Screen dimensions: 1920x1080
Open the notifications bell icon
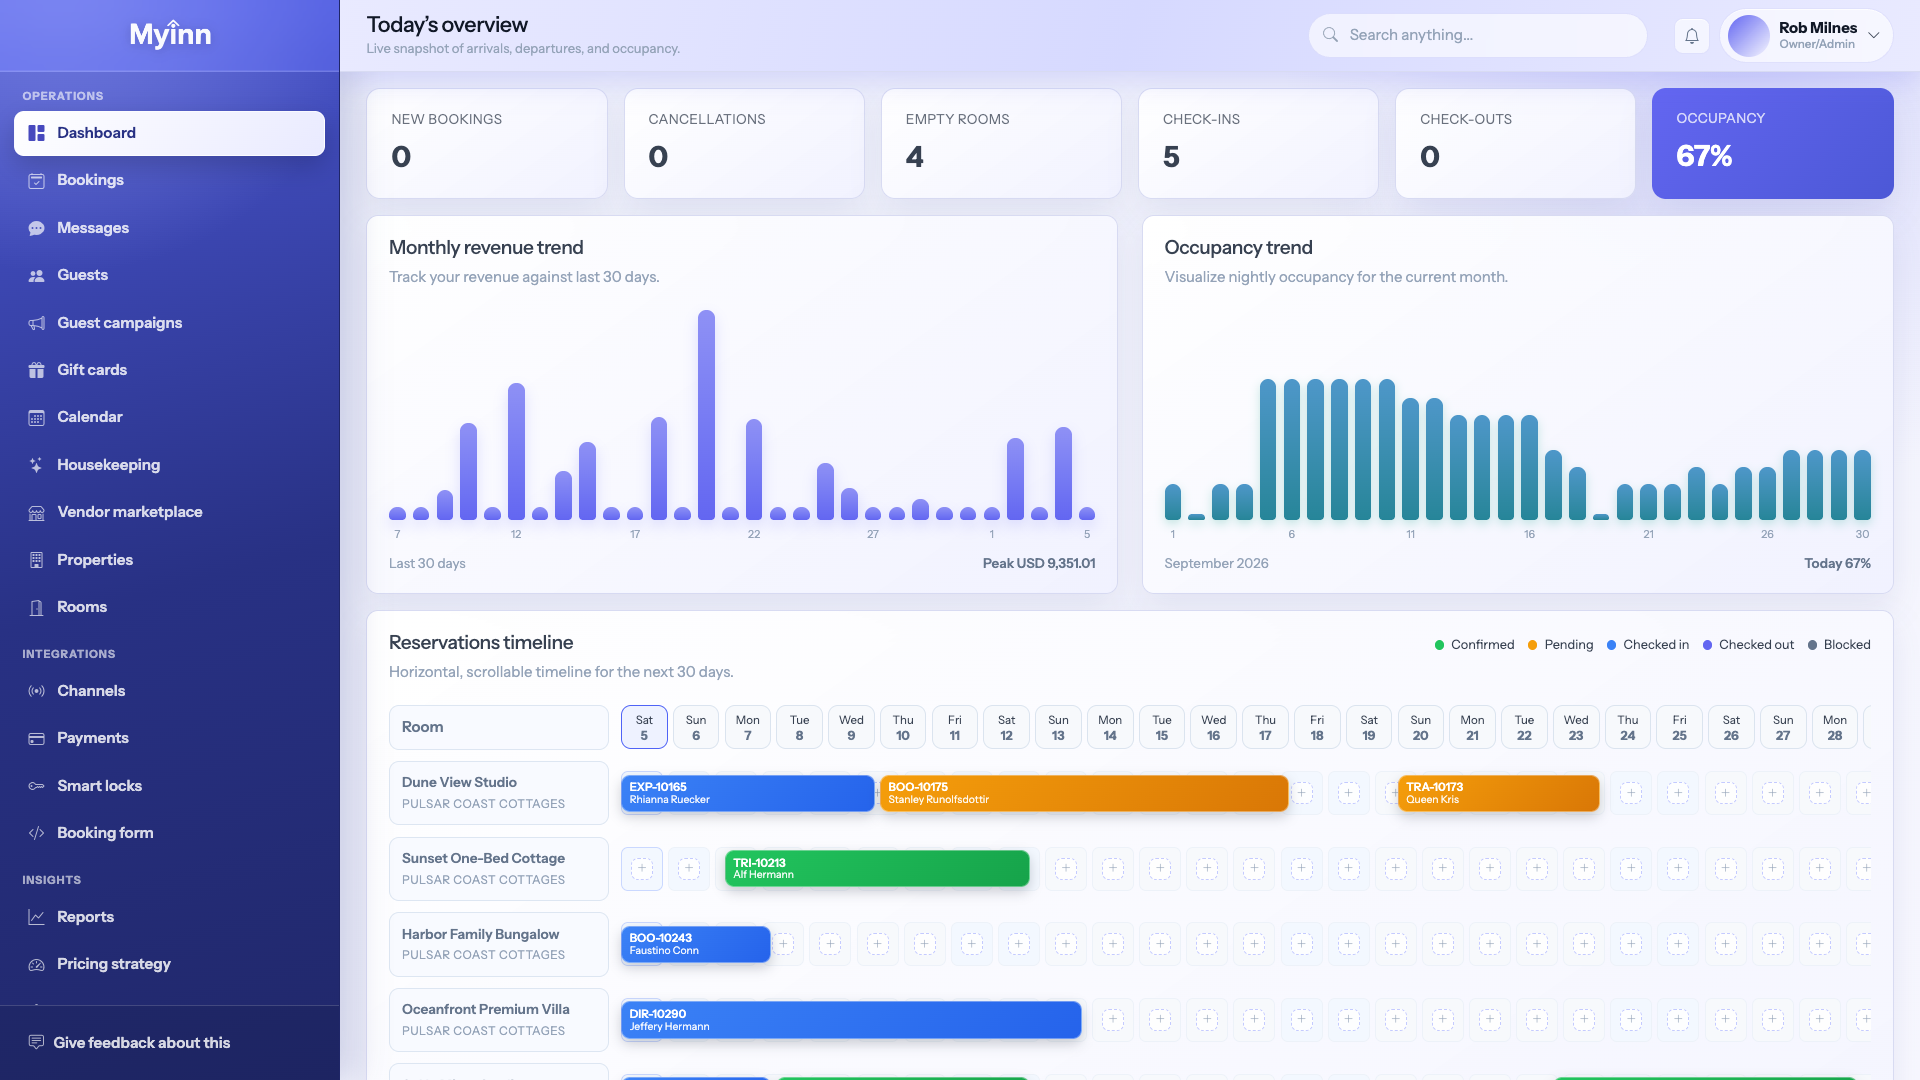coord(1691,36)
